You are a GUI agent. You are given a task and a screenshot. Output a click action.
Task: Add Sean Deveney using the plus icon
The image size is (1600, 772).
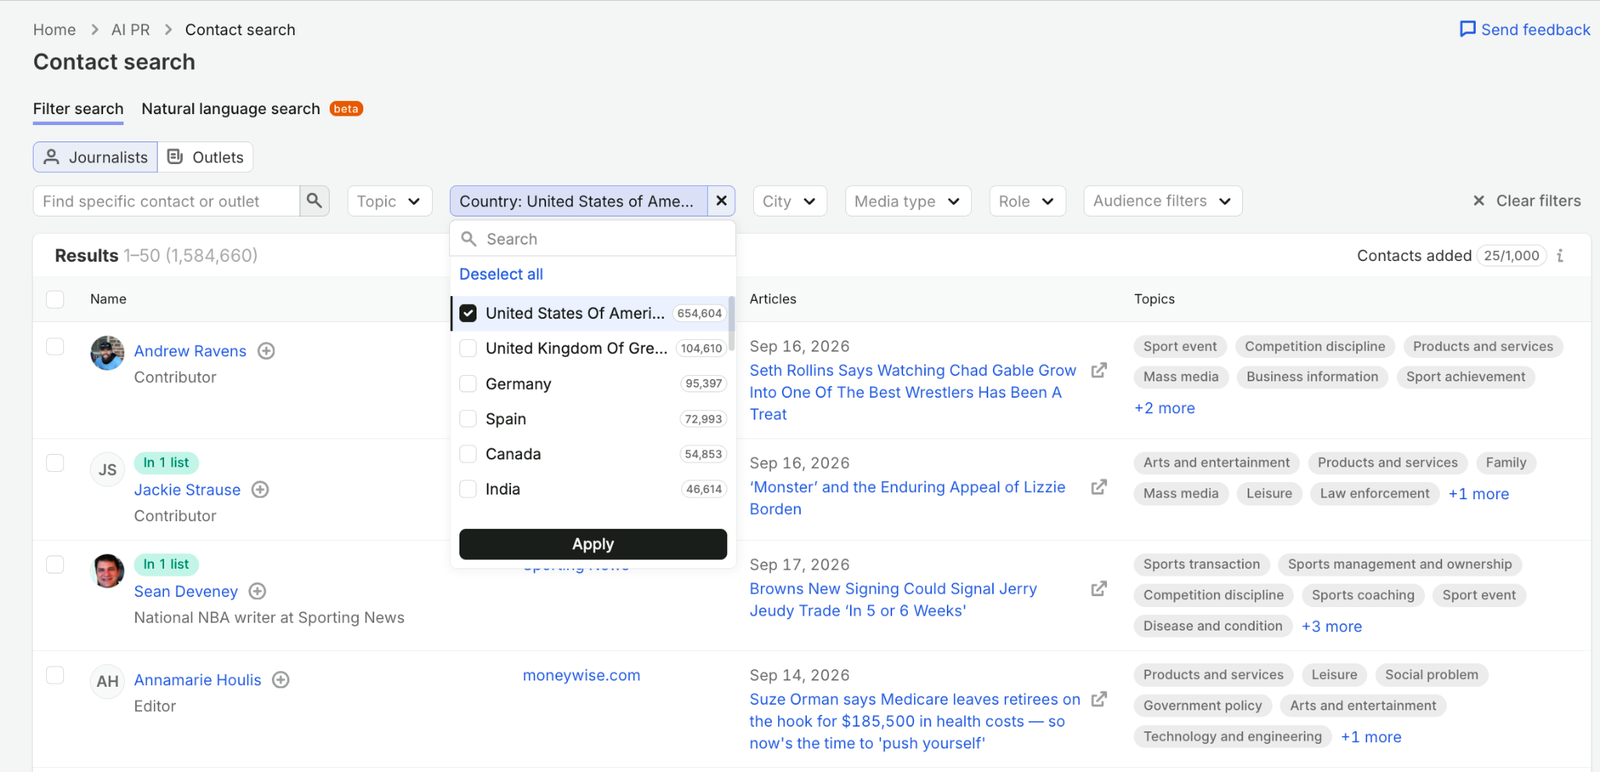point(257,592)
